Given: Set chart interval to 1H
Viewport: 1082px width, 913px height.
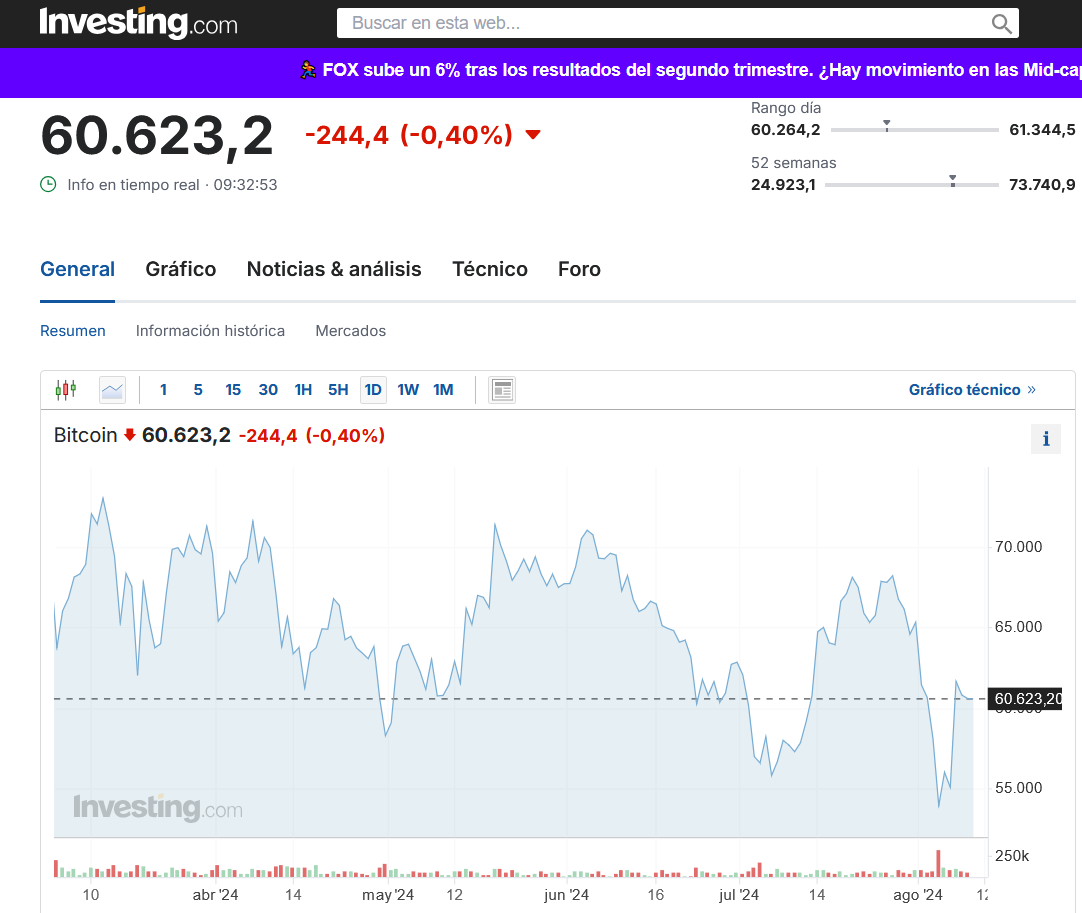Looking at the screenshot, I should point(304,390).
